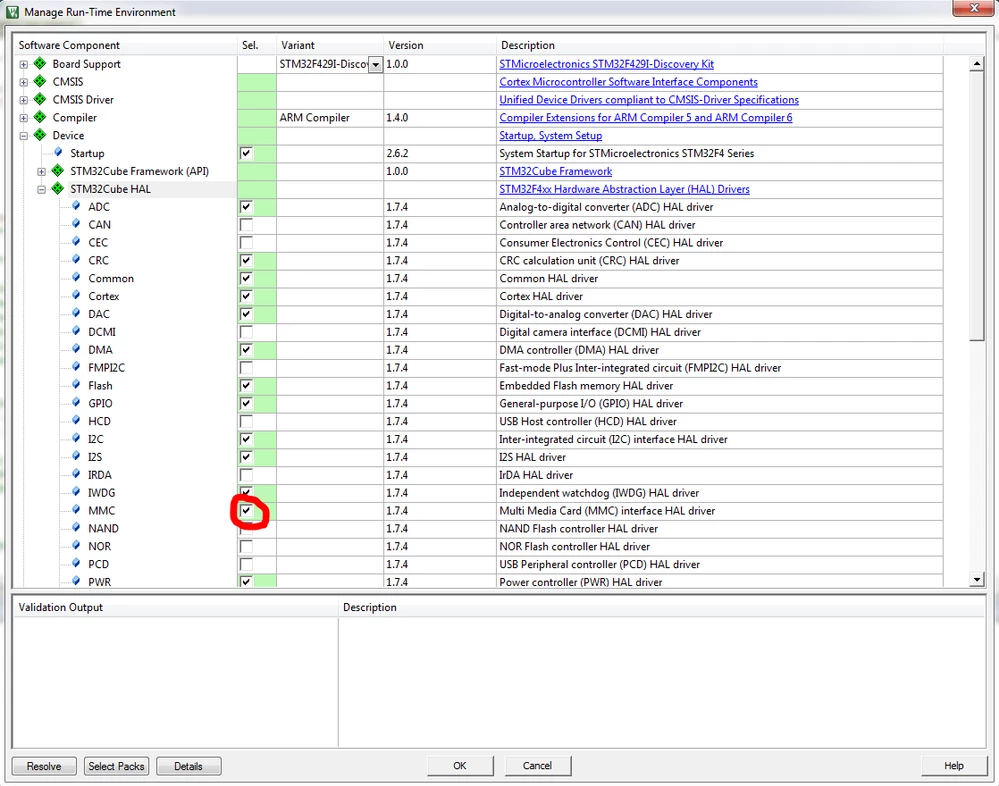Enable the CAN HAL driver checkbox

coord(246,224)
